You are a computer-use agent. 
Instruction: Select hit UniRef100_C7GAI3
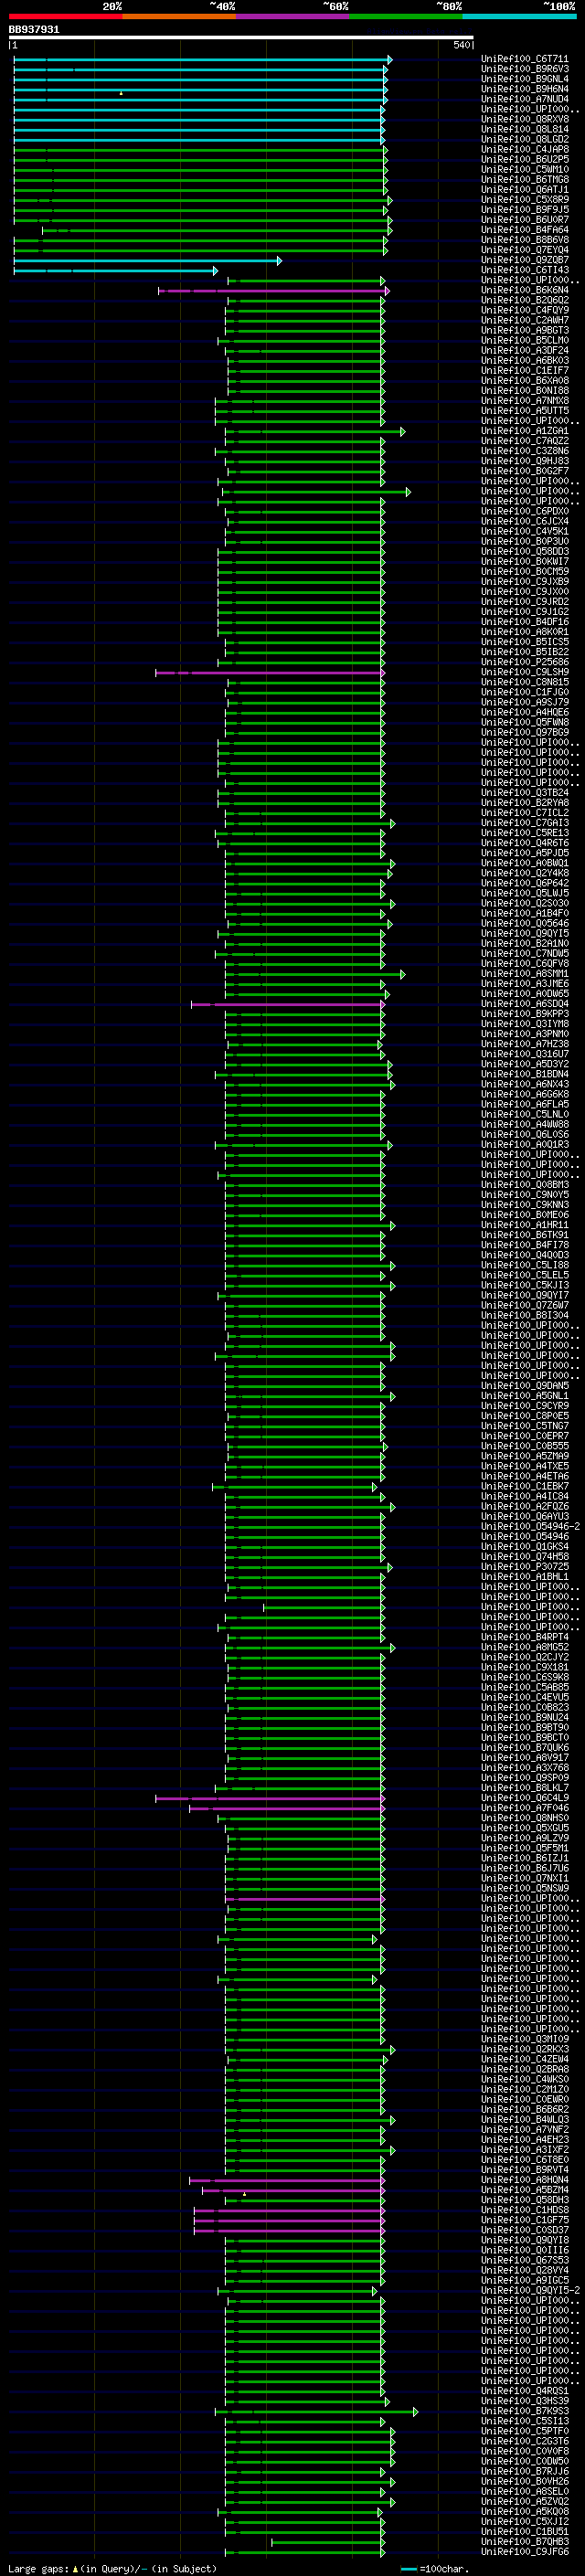pyautogui.click(x=524, y=823)
